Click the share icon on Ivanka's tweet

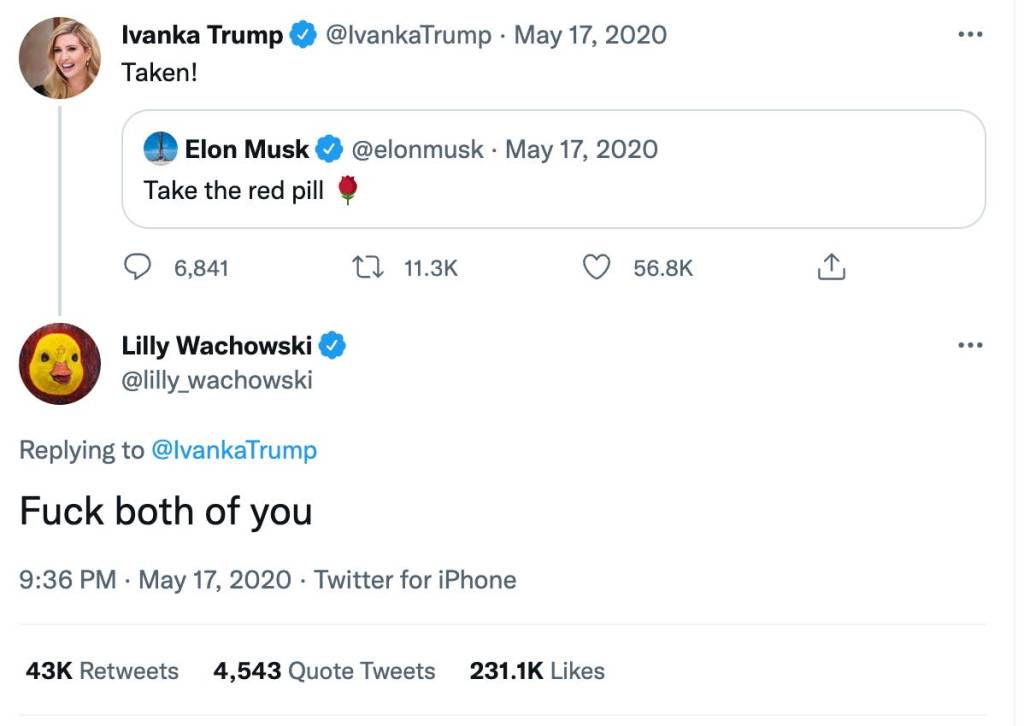tap(831, 268)
